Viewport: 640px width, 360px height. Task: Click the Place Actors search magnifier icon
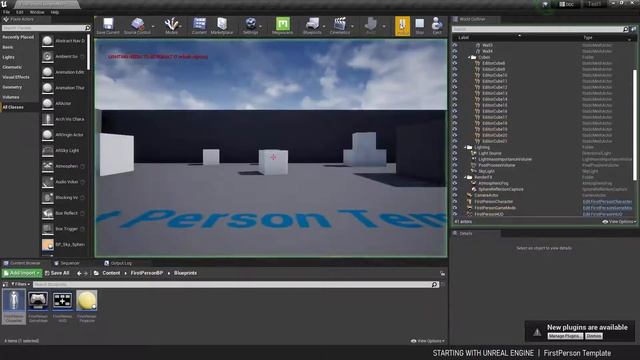coord(87,28)
